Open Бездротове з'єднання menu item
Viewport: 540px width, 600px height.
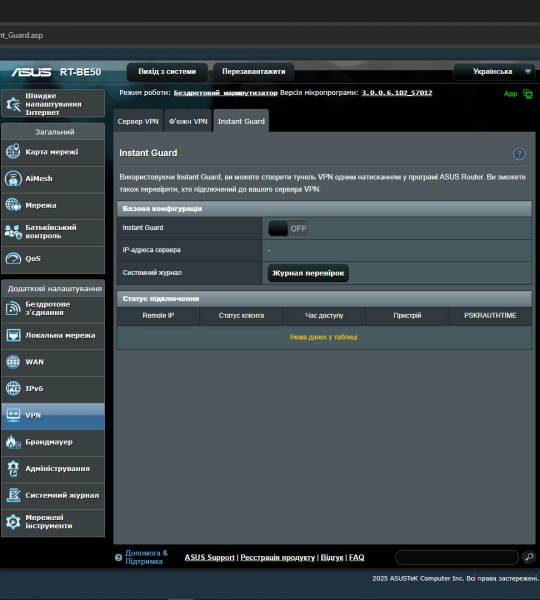(53, 308)
